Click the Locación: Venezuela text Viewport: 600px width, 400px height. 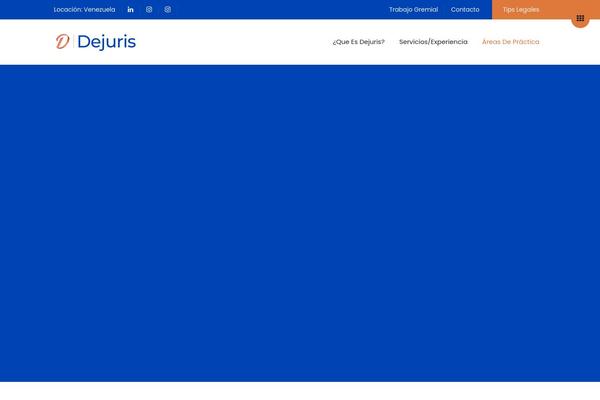(84, 10)
